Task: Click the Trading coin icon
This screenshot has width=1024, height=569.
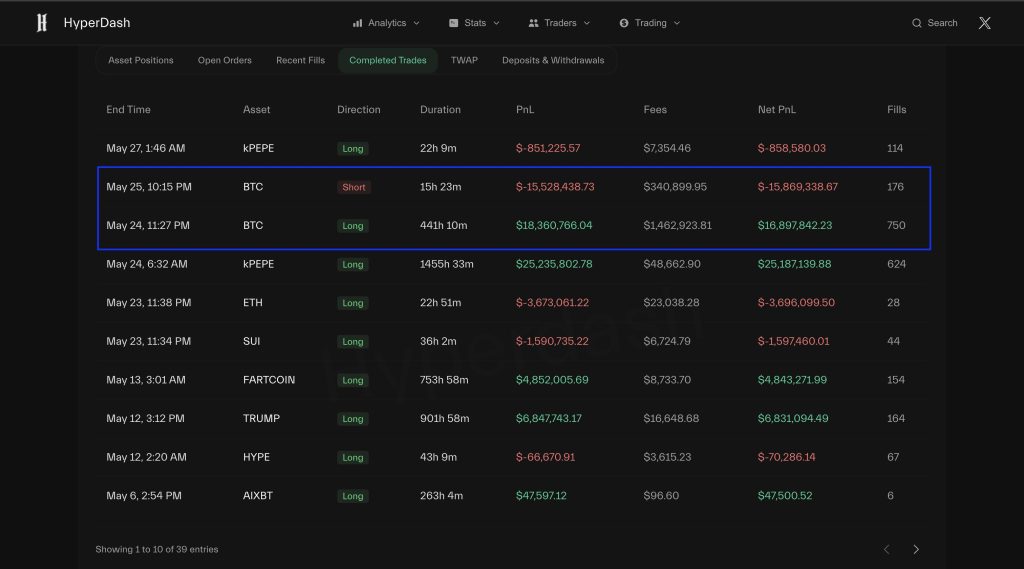Action: pyautogui.click(x=624, y=23)
